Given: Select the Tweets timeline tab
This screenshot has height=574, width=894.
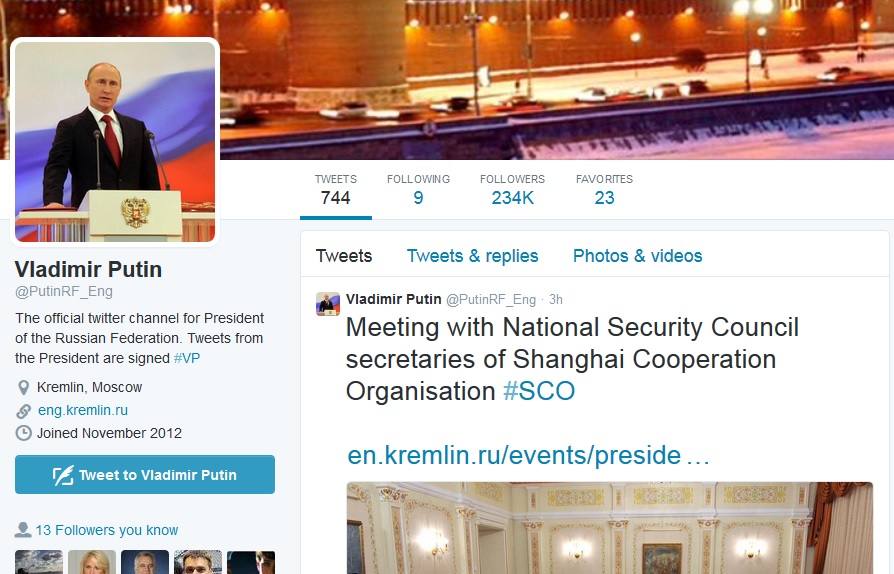Looking at the screenshot, I should coord(344,256).
